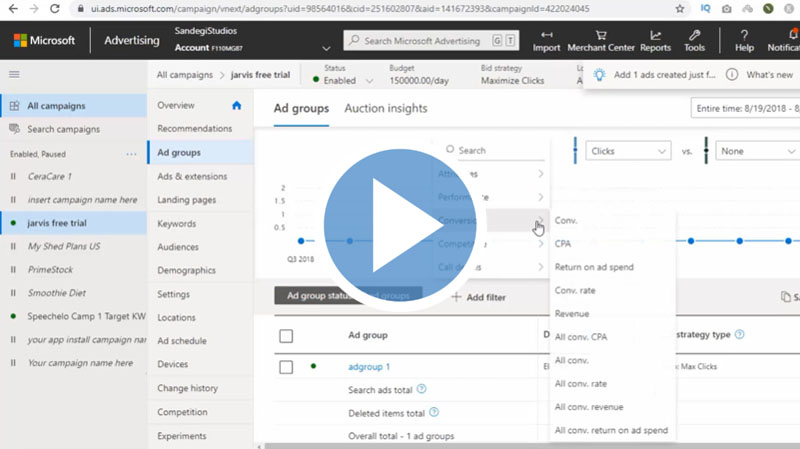
Task: Open Recommendations in the side menu
Action: pos(194,129)
